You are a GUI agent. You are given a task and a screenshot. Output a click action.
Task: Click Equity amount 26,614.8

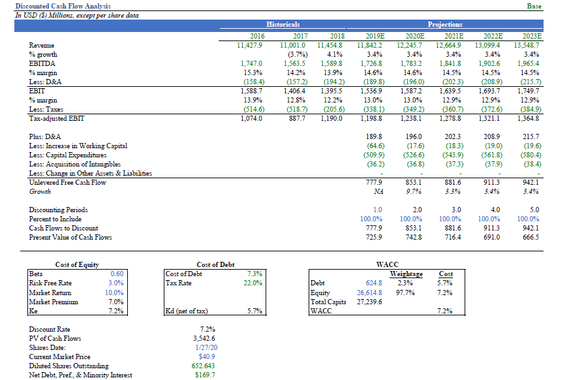click(x=369, y=293)
